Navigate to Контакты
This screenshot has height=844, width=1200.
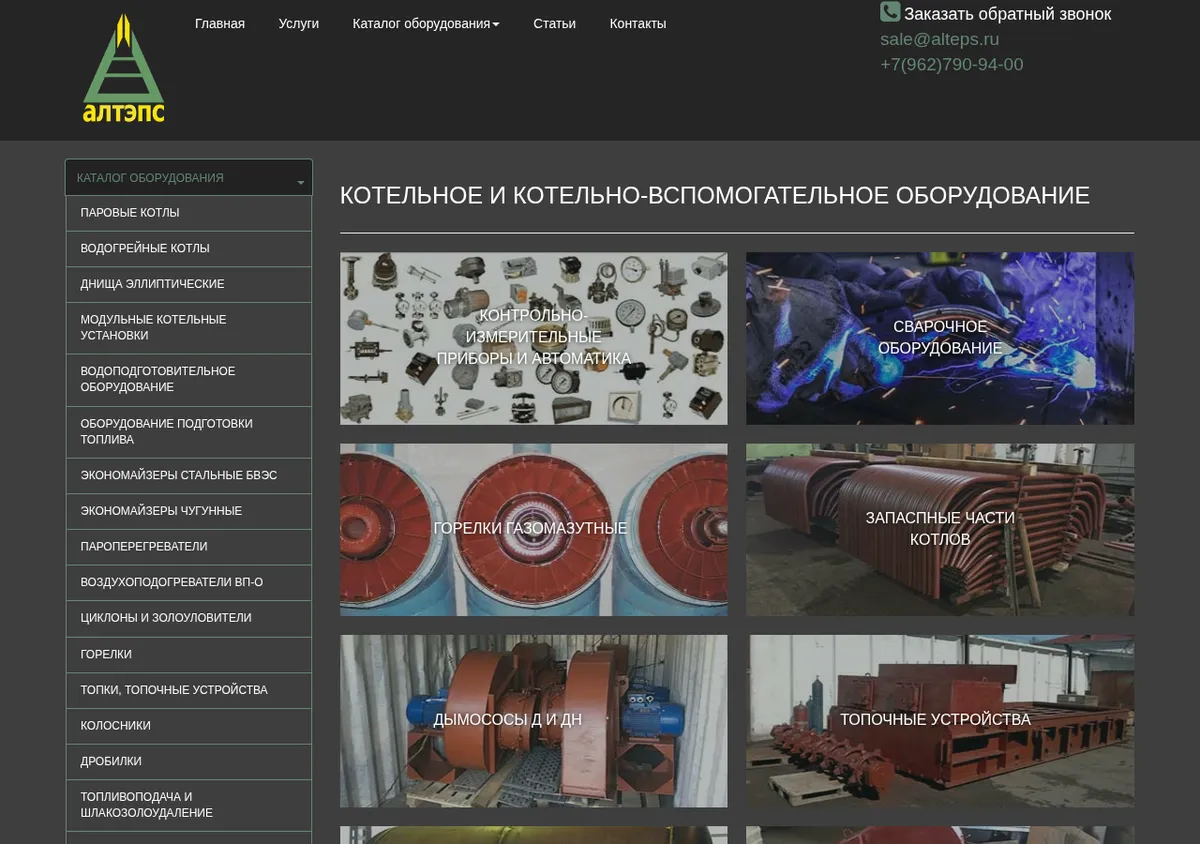tap(638, 24)
